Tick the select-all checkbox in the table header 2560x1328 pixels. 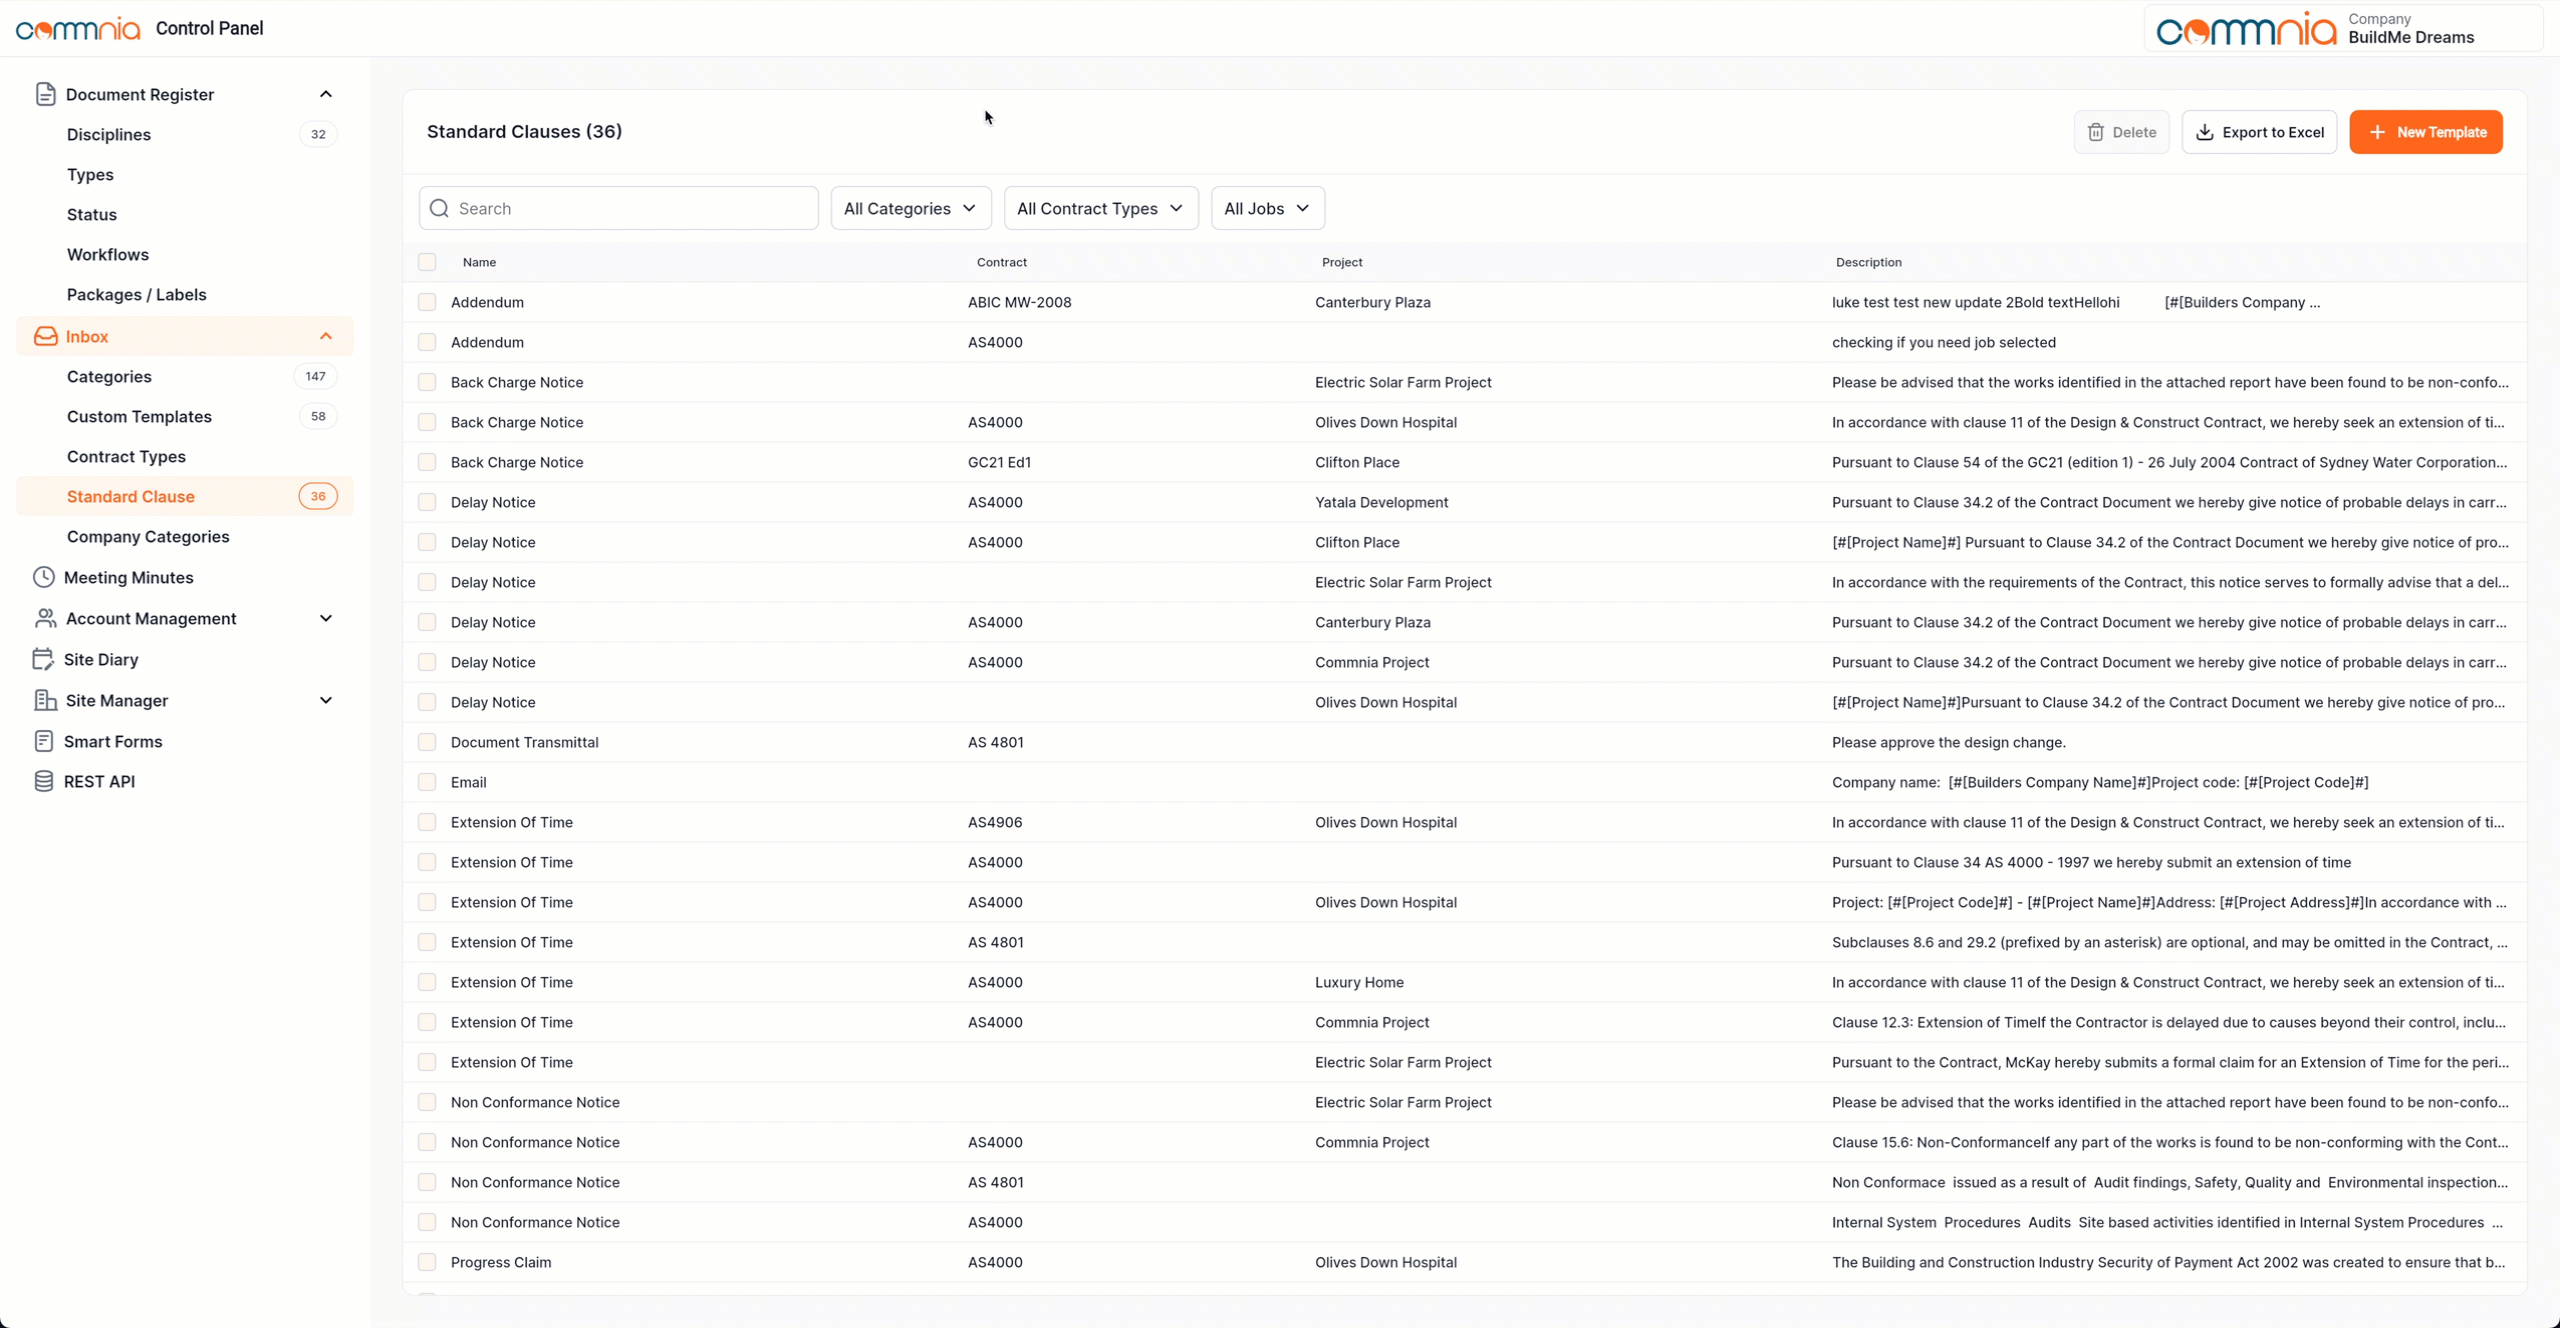pos(427,262)
